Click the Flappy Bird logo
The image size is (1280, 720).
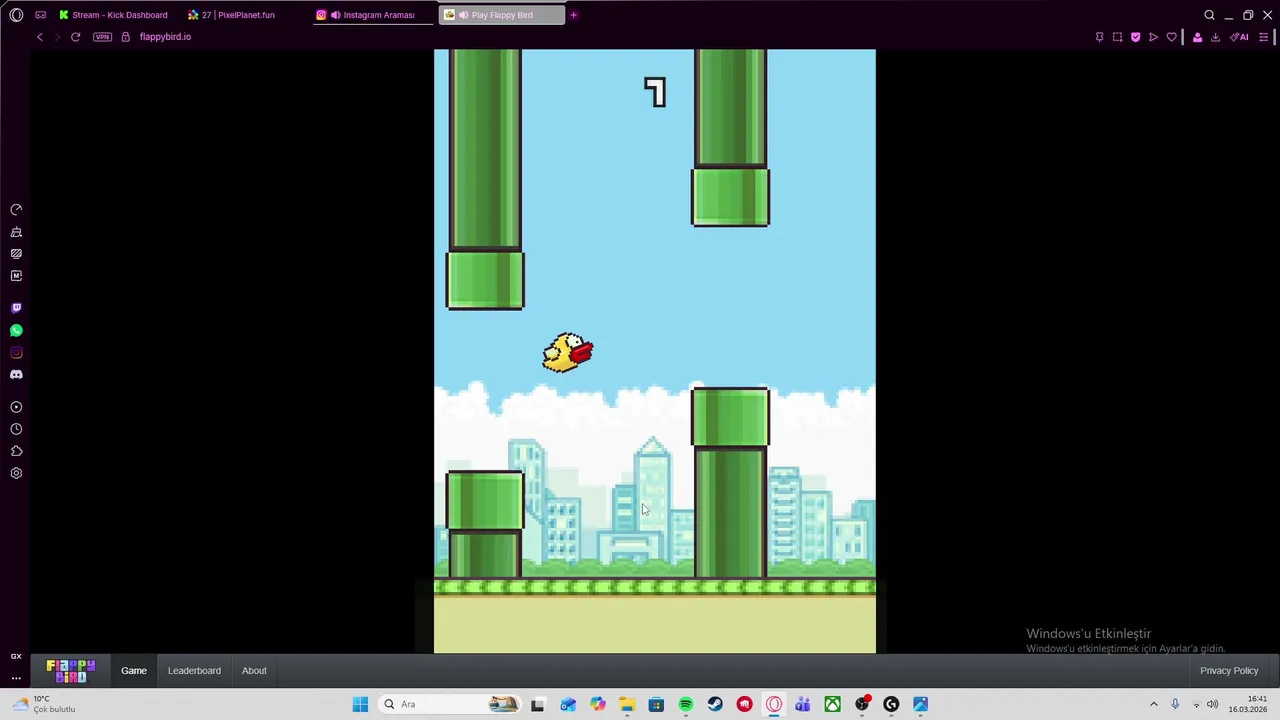pos(71,671)
